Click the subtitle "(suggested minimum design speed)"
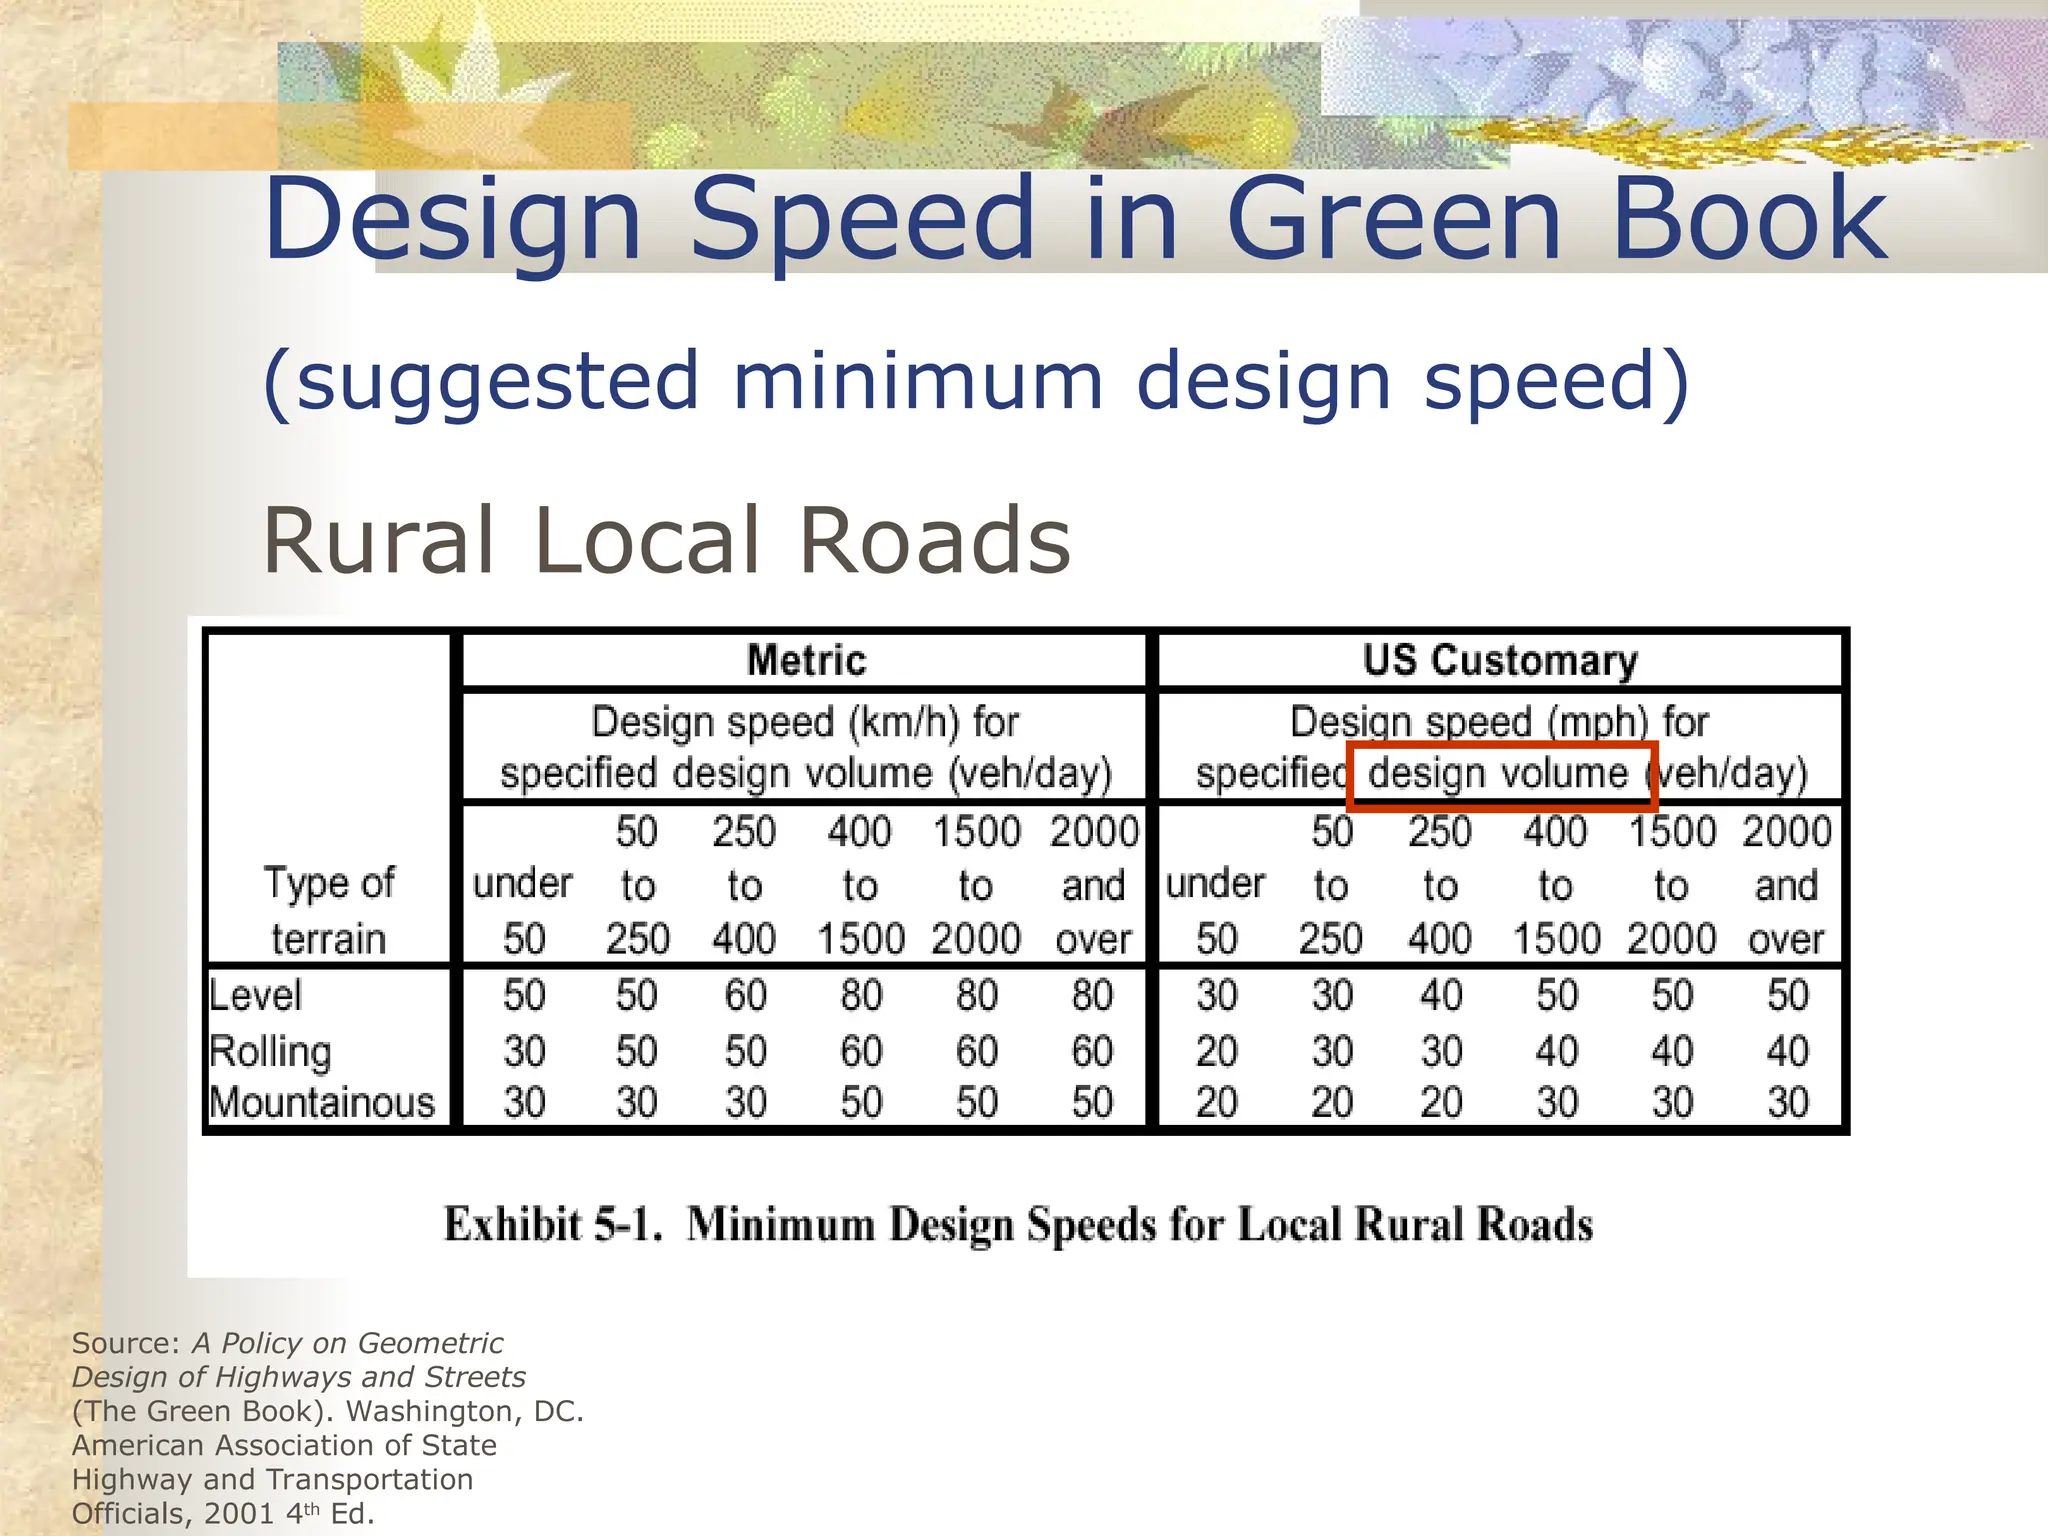 coord(976,382)
